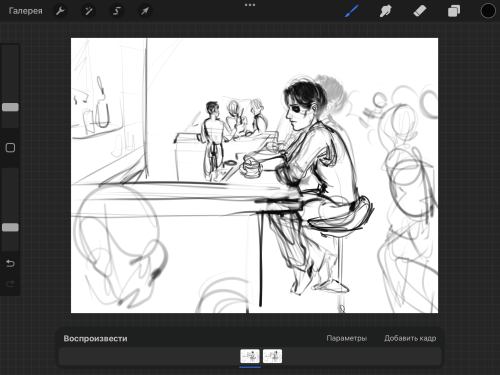Play the animation with Воспроизвести
Viewport: 500px width, 375px height.
coord(95,338)
